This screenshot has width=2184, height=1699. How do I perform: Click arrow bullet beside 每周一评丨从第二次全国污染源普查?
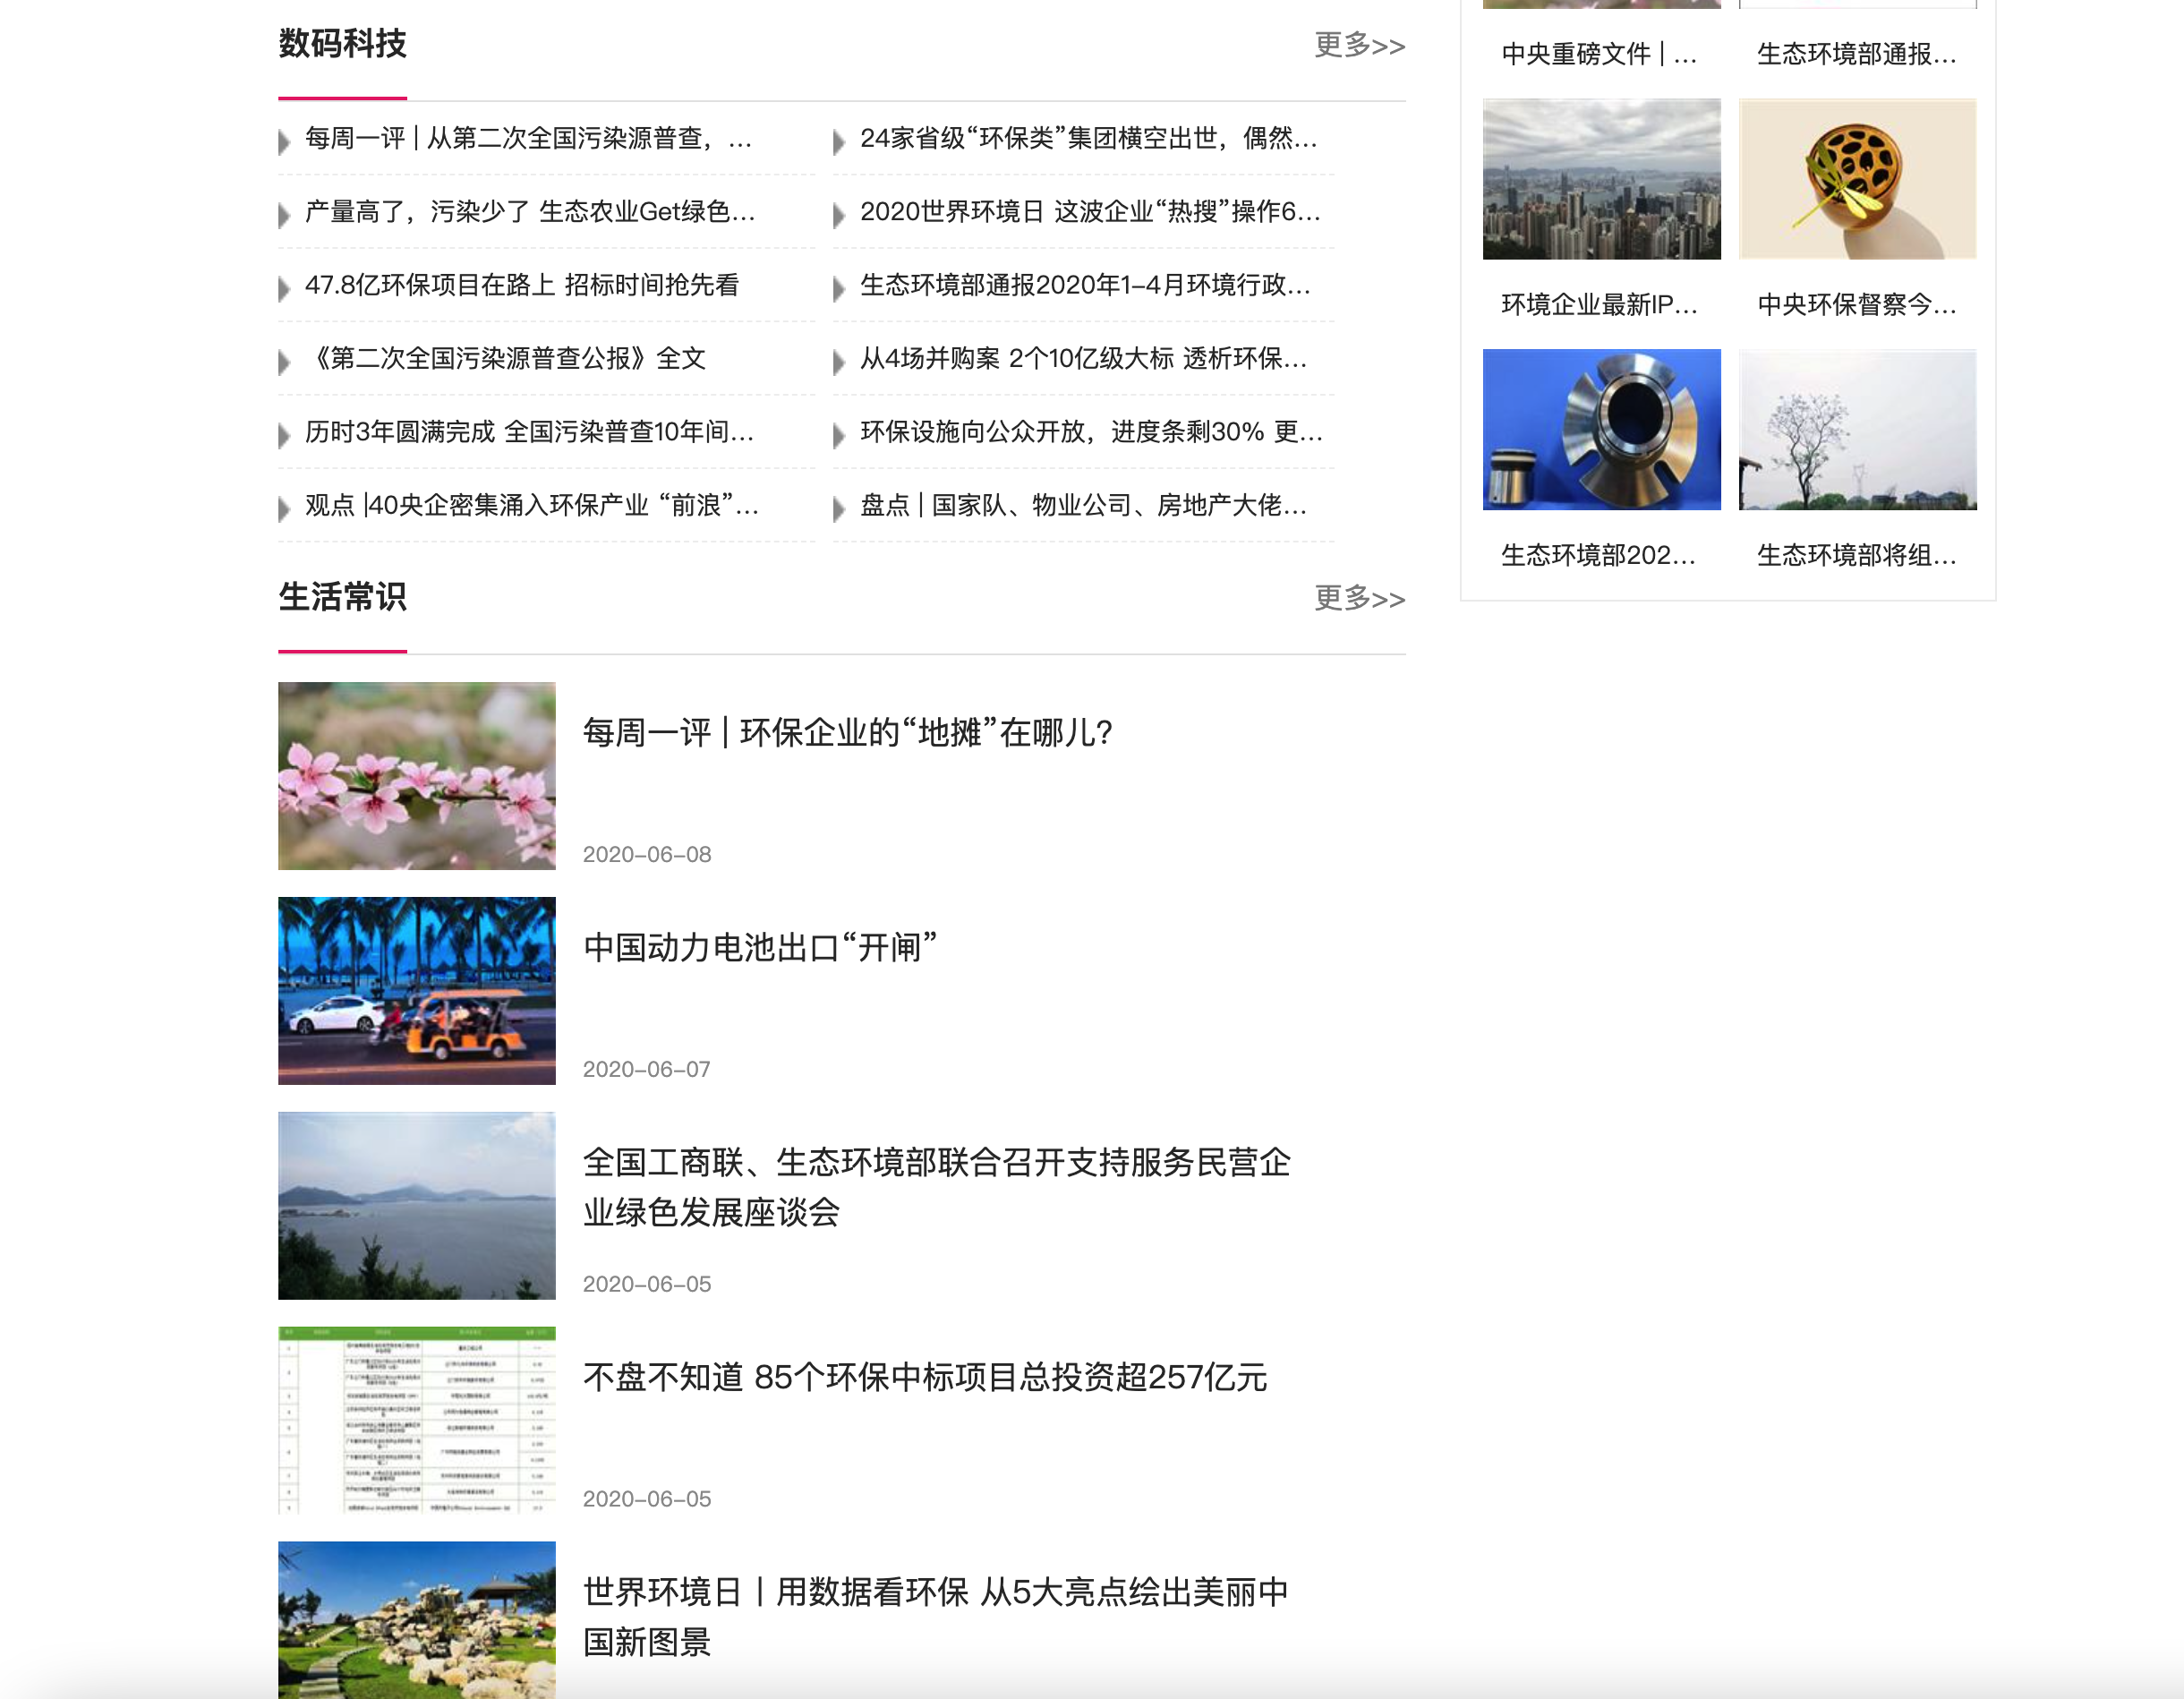tap(284, 141)
